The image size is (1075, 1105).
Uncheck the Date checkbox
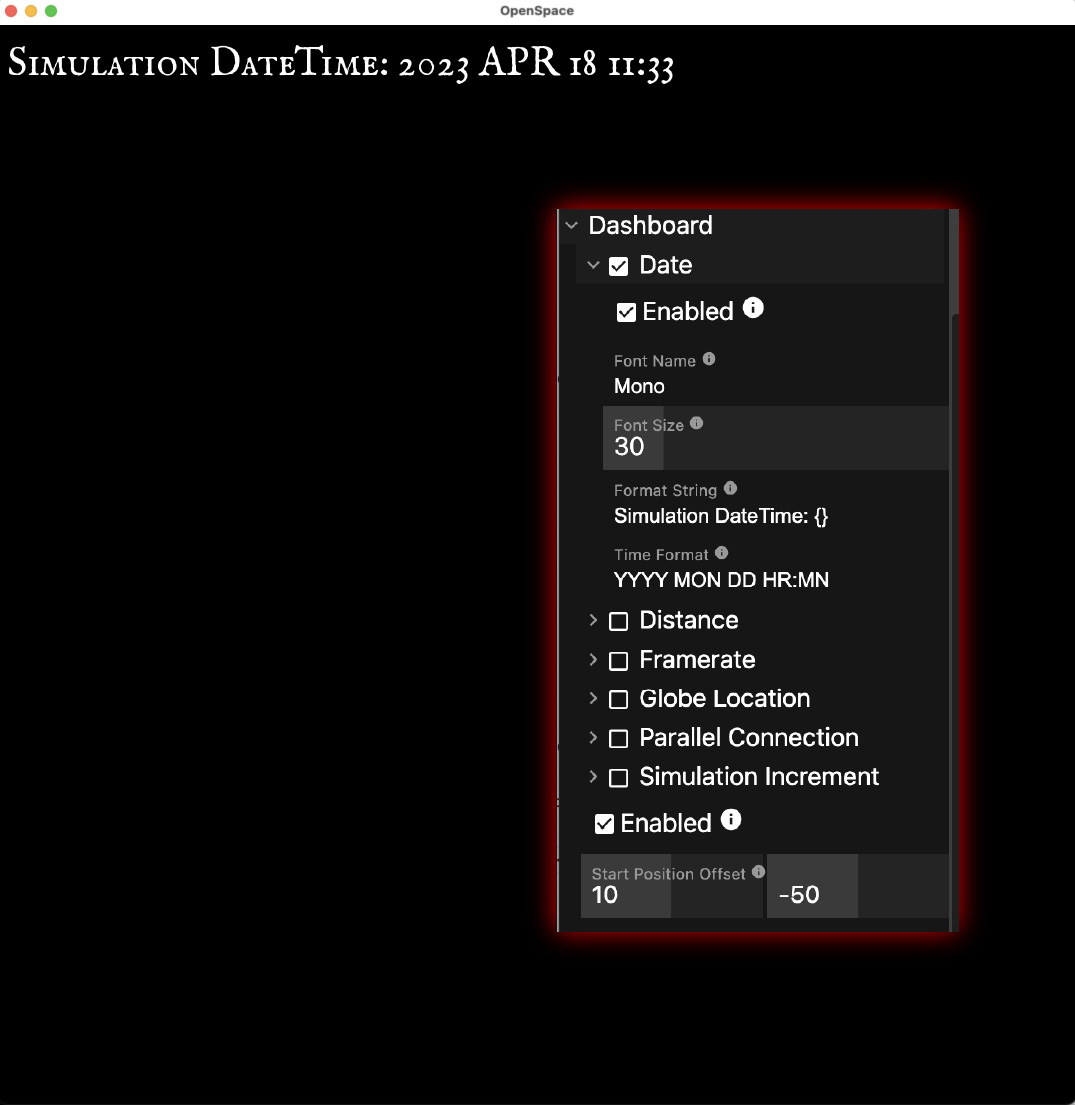pyautogui.click(x=619, y=266)
